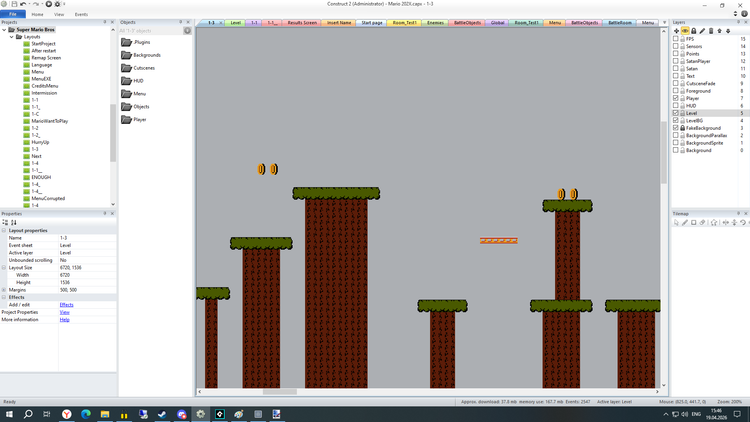Click the More information Help link

click(65, 320)
